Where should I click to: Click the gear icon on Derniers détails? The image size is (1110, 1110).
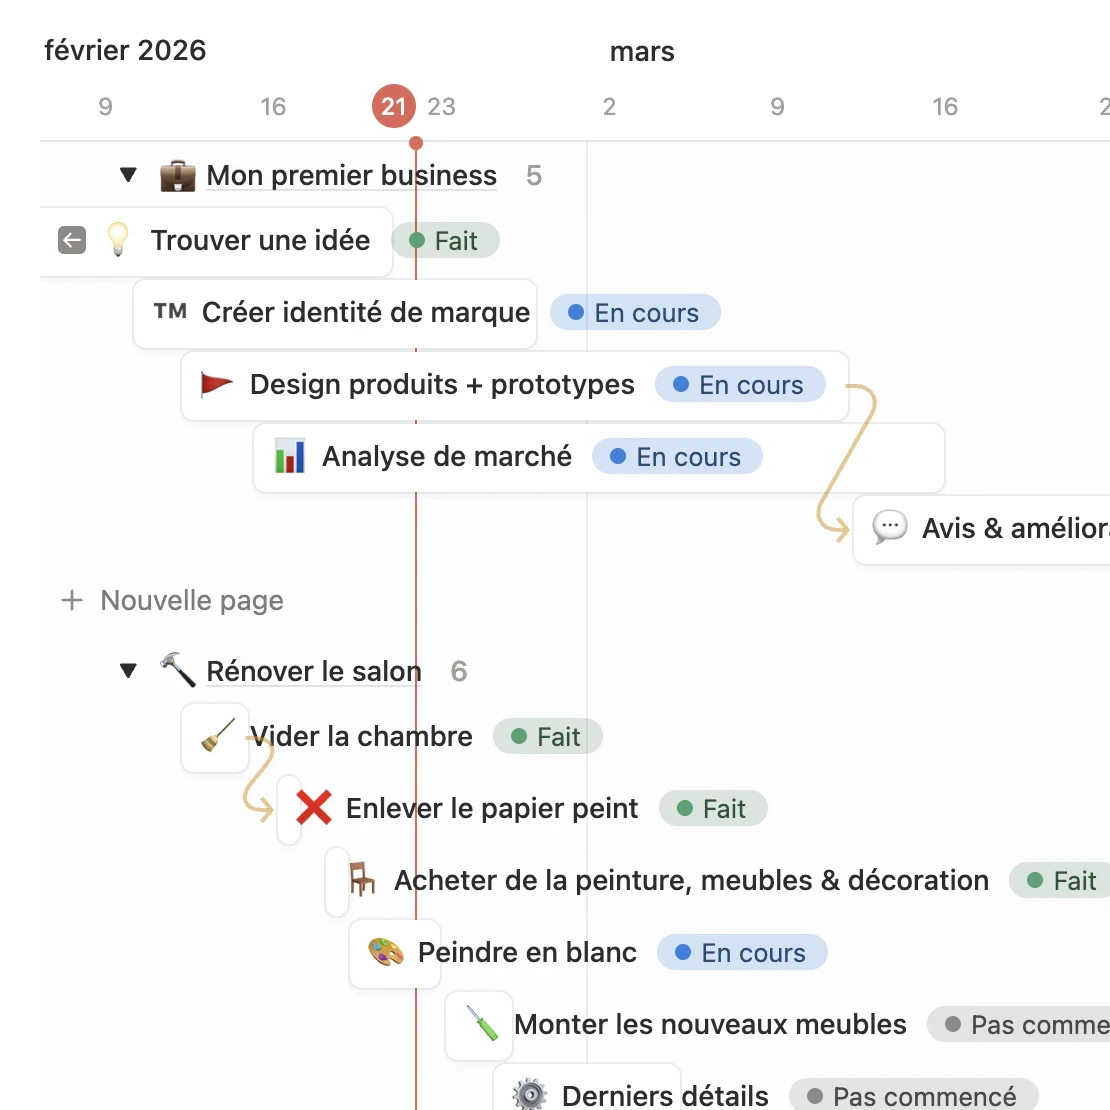click(528, 1094)
